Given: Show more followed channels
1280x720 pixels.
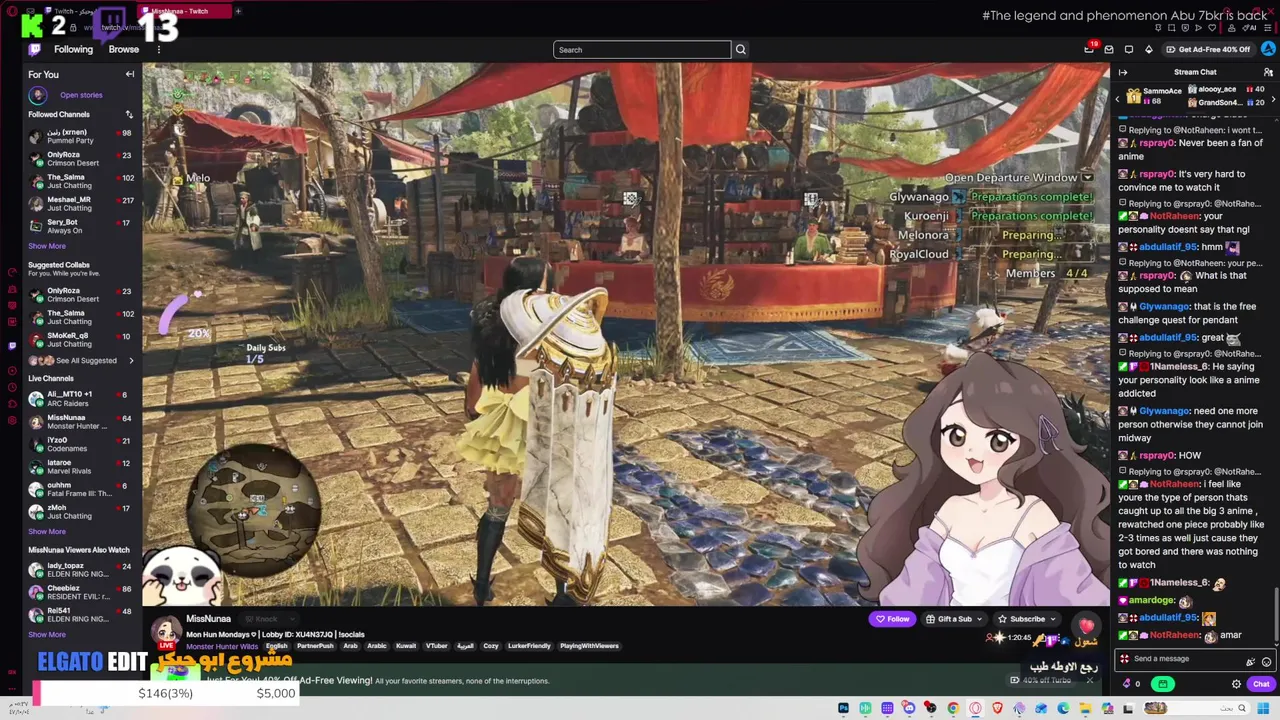Looking at the screenshot, I should [47, 246].
